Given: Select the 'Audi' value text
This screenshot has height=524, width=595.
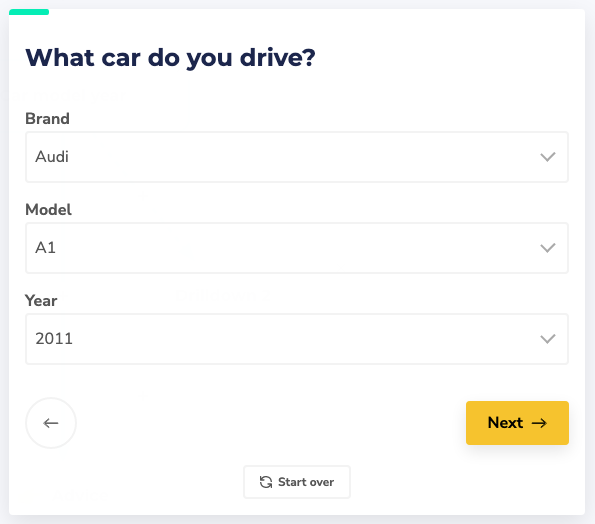Looking at the screenshot, I should 52,157.
